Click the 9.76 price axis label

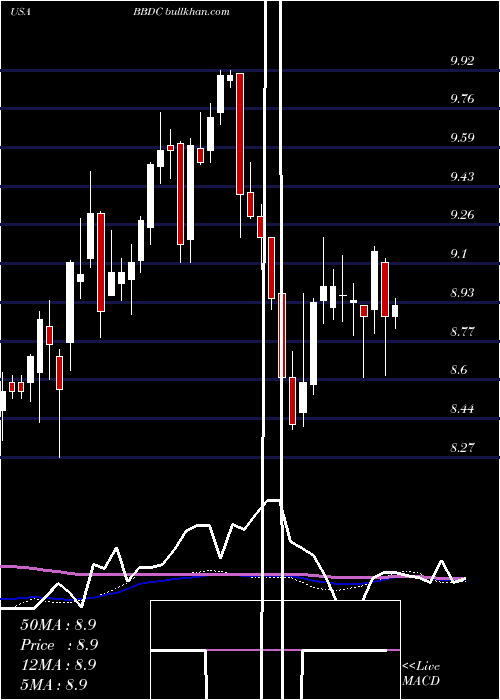pyautogui.click(x=462, y=99)
